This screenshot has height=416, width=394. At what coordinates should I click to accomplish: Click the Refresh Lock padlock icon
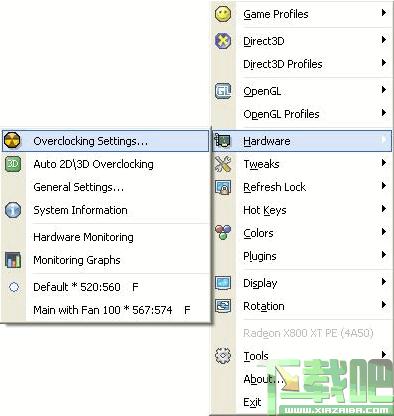point(223,187)
